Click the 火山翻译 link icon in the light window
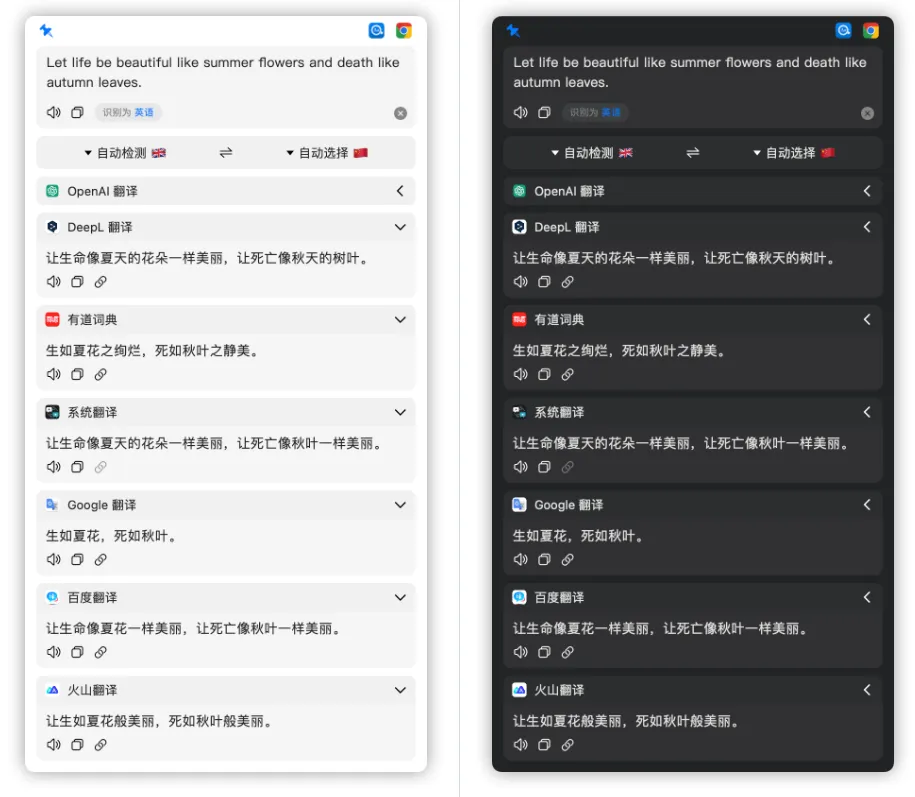Viewport: 915px width, 797px height. click(100, 745)
